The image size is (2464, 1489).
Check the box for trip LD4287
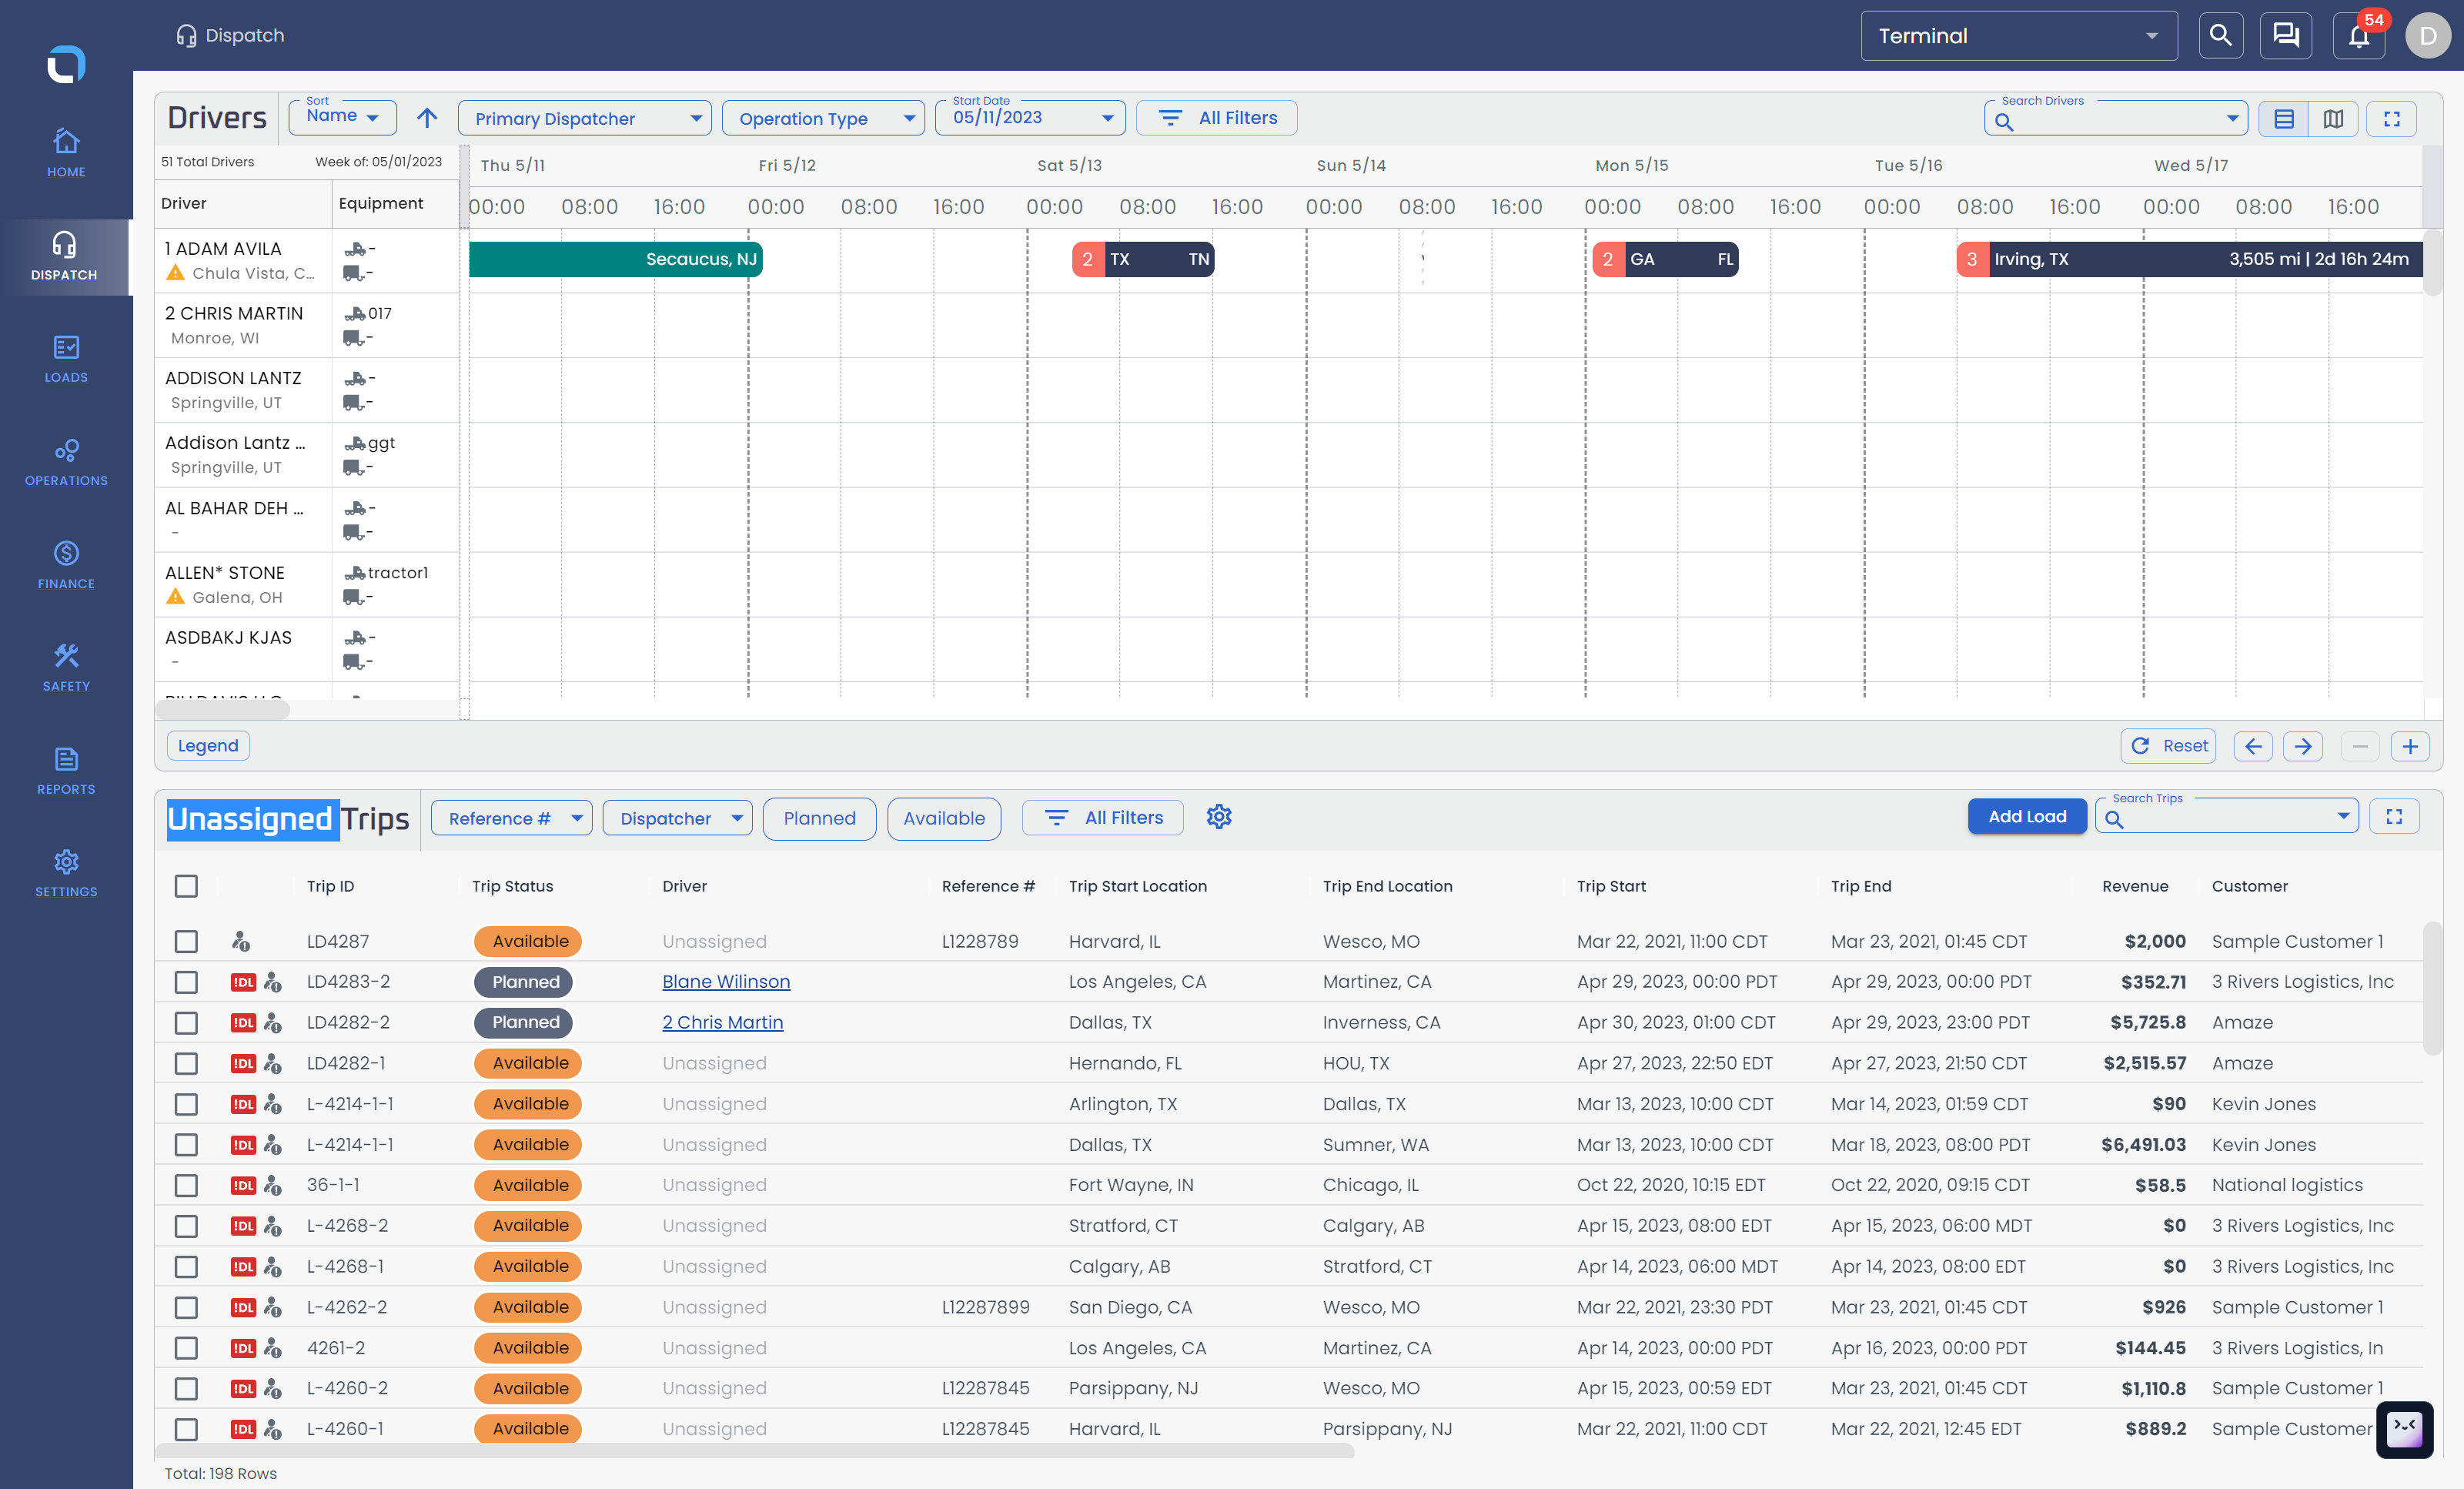click(186, 941)
